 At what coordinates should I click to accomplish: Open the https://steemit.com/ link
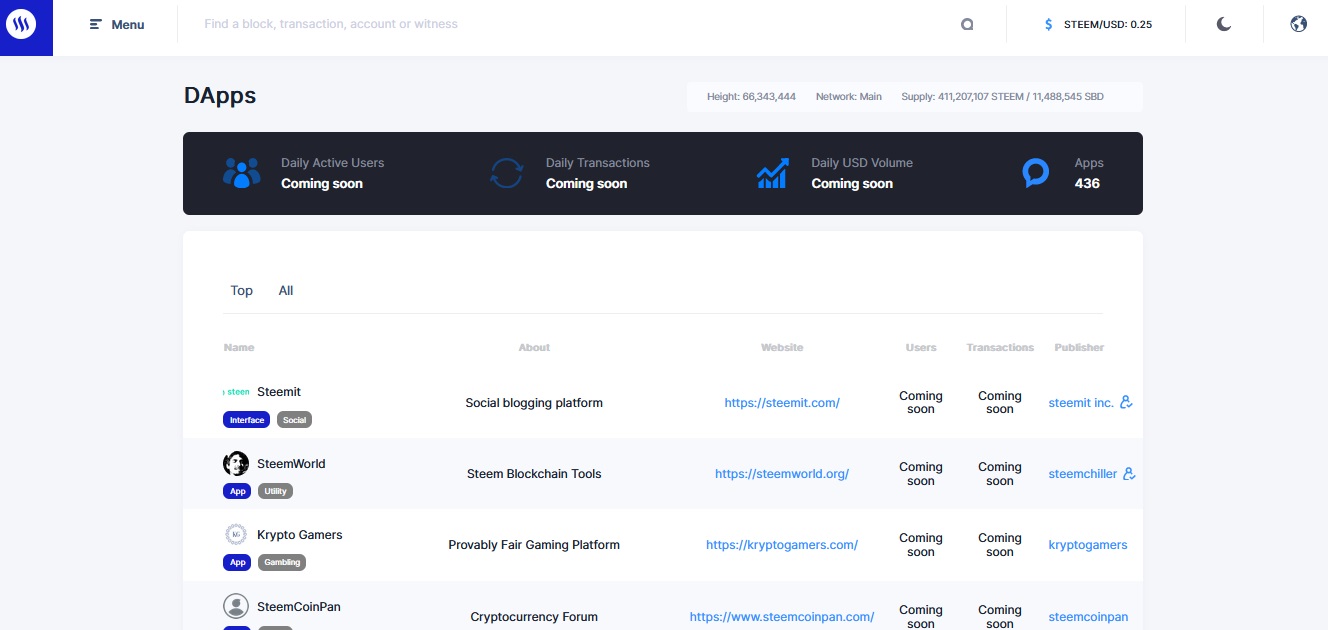pyautogui.click(x=782, y=403)
